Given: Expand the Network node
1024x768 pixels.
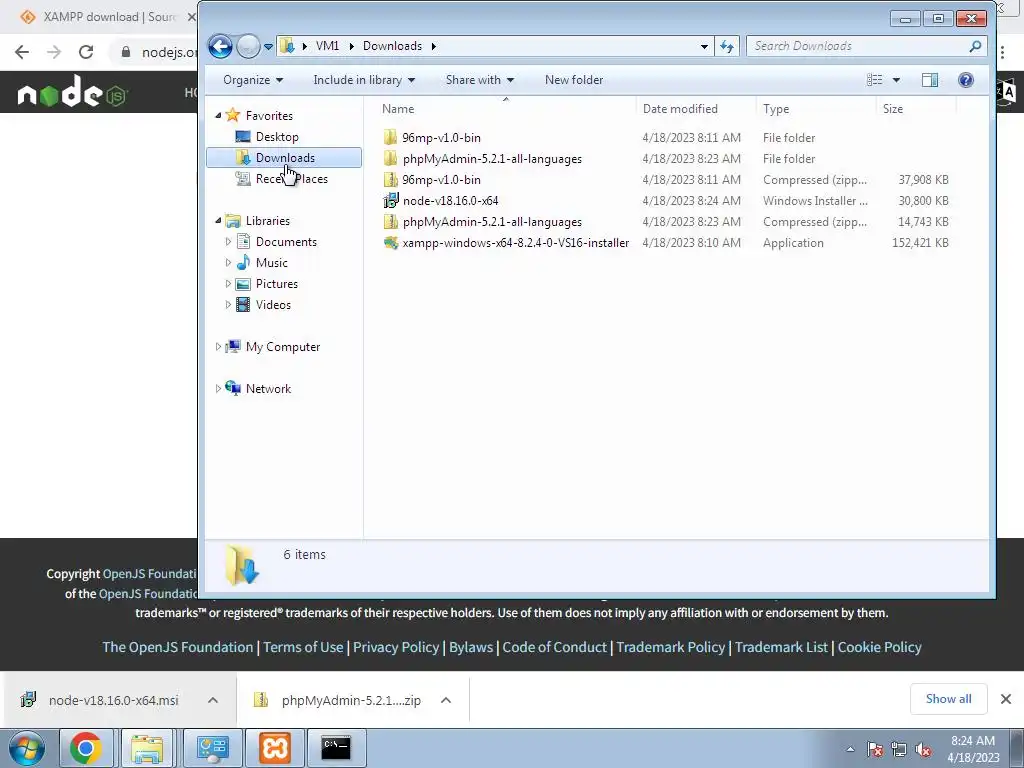Looking at the screenshot, I should [218, 389].
